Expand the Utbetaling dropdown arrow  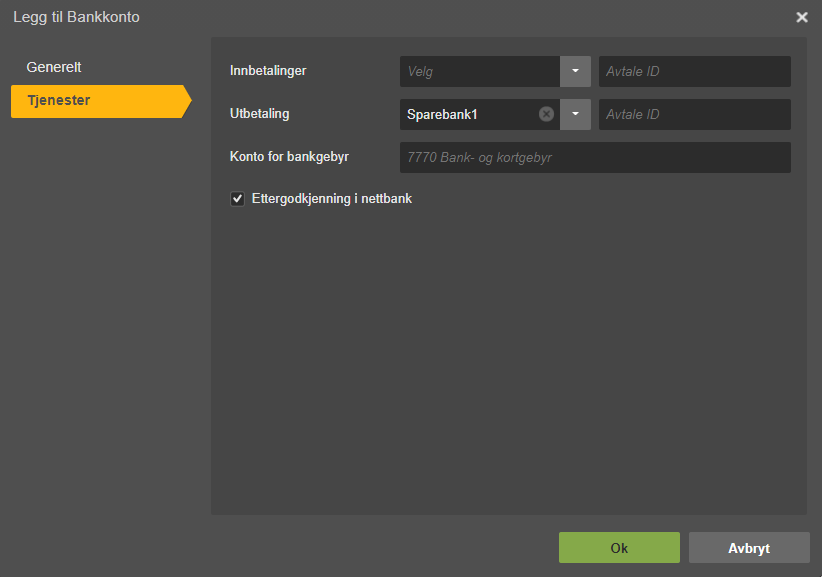pyautogui.click(x=575, y=114)
